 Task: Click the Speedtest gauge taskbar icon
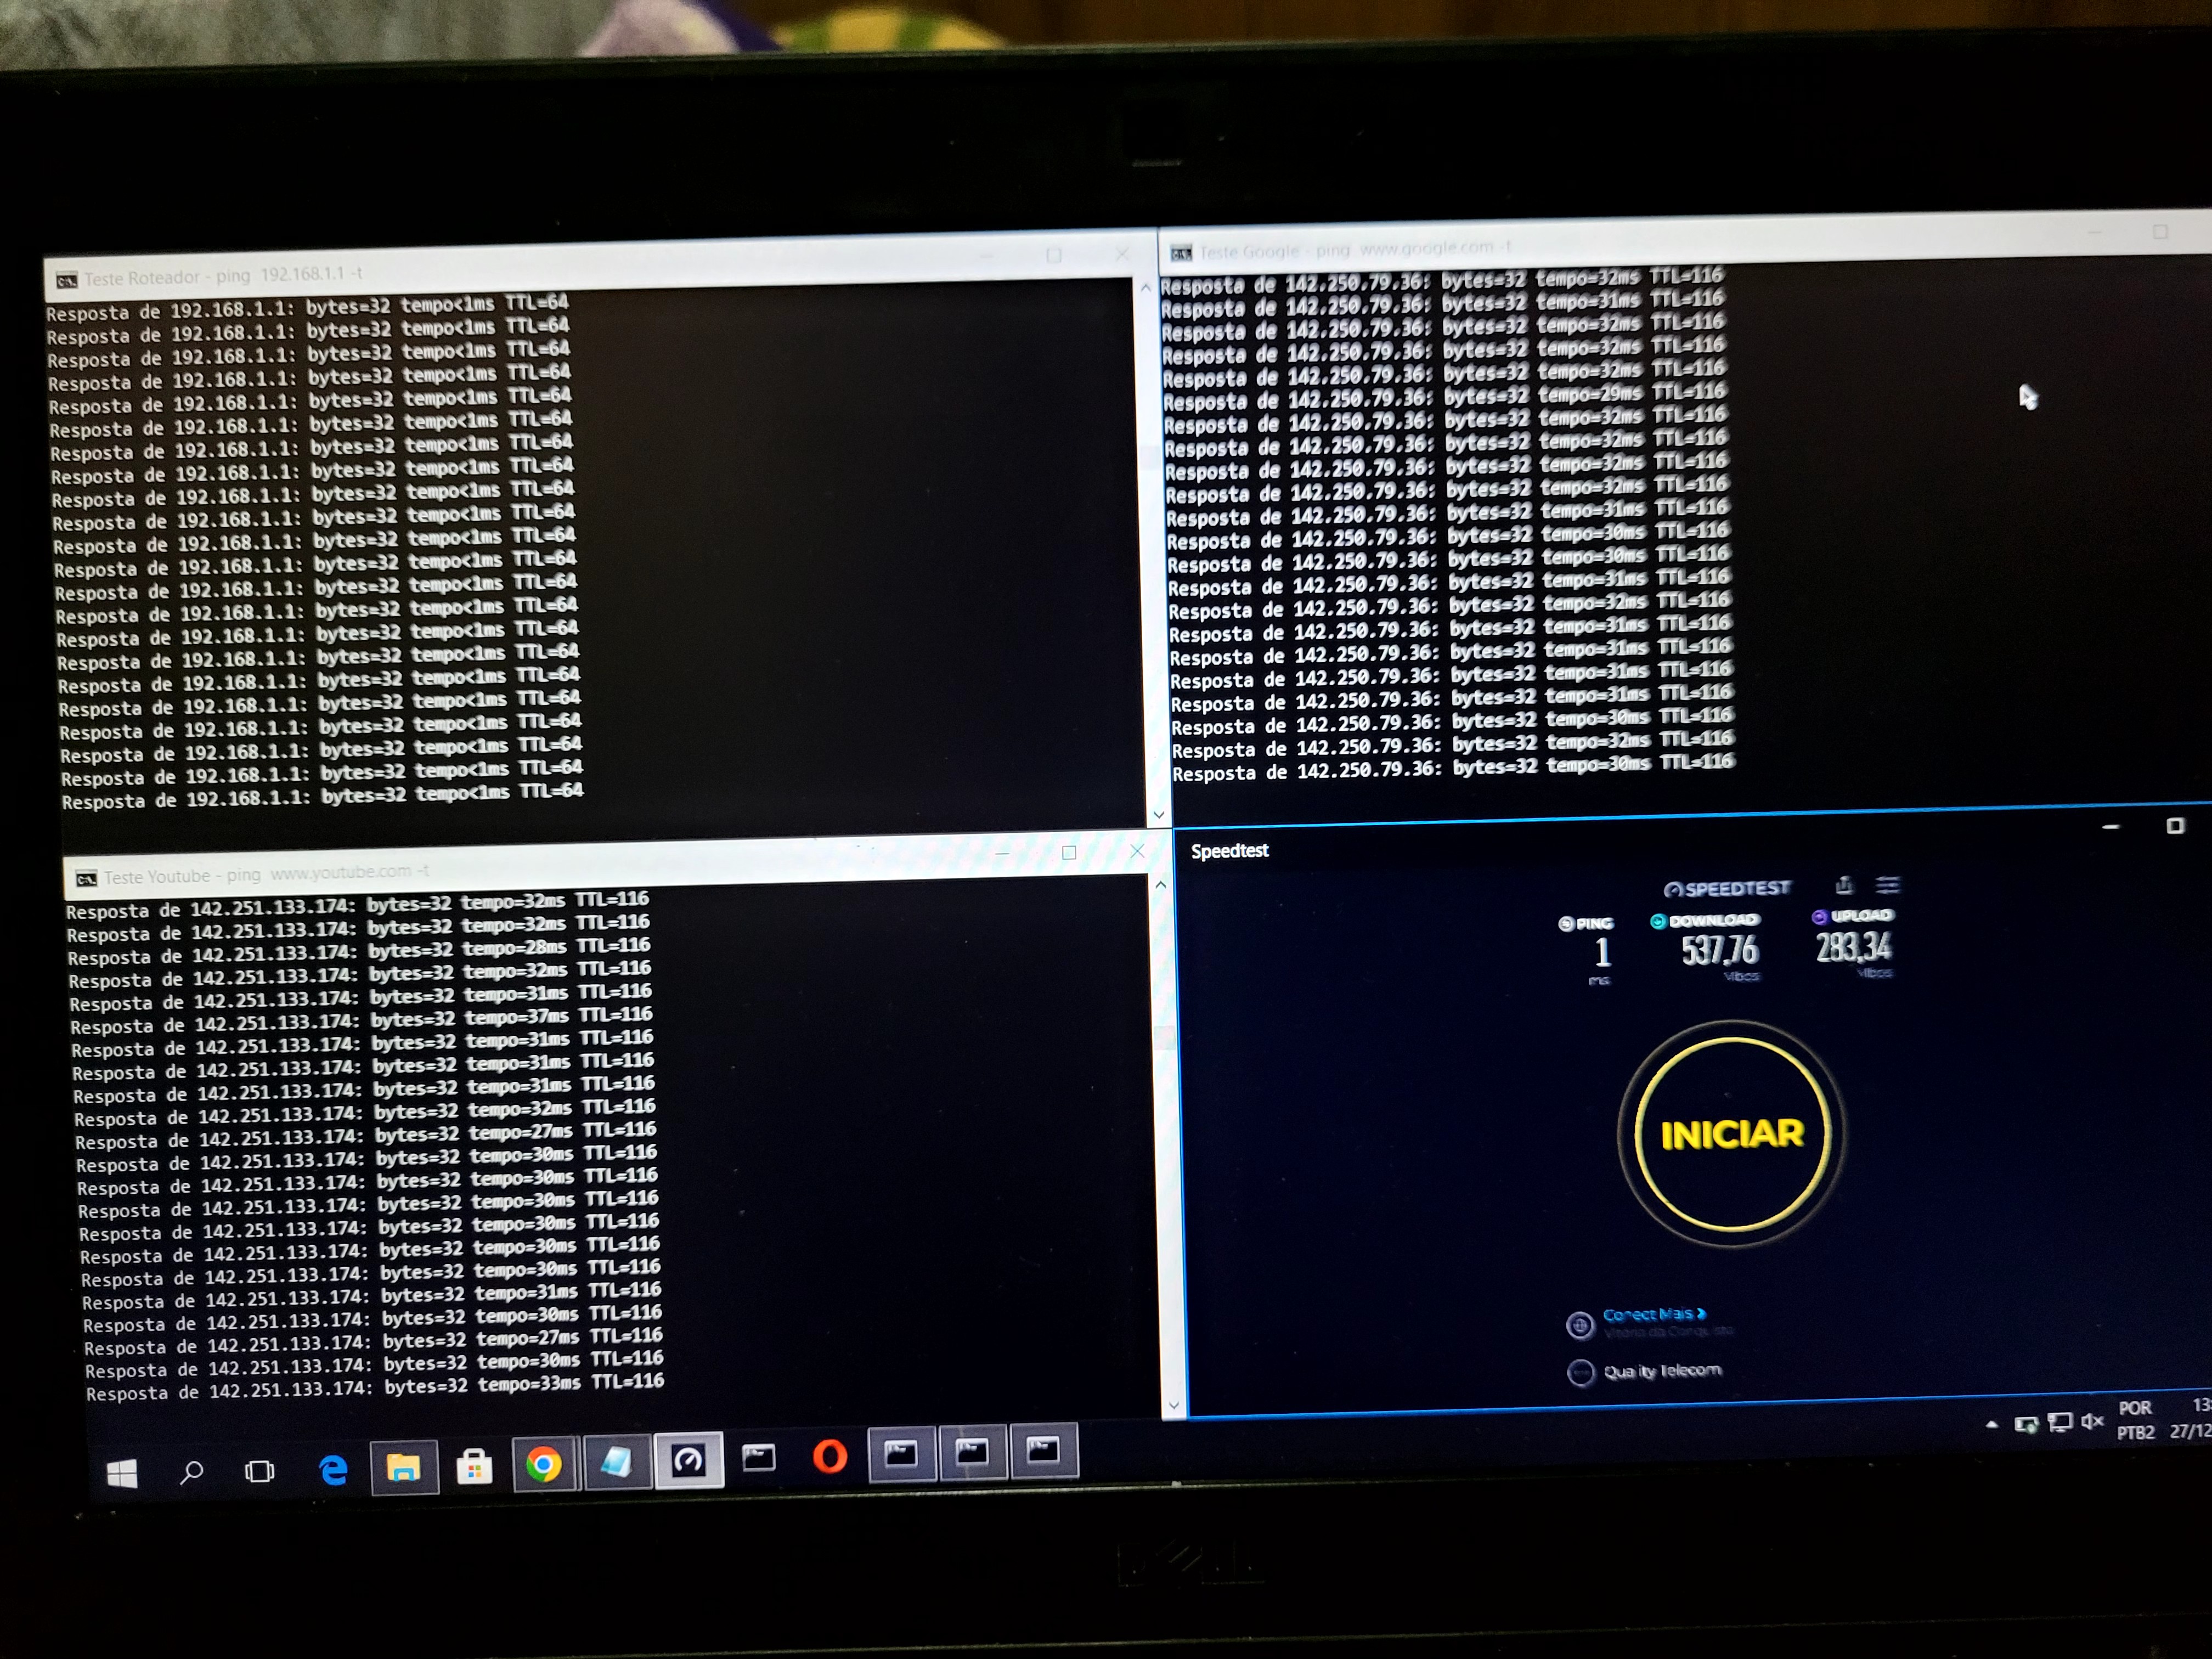point(688,1462)
